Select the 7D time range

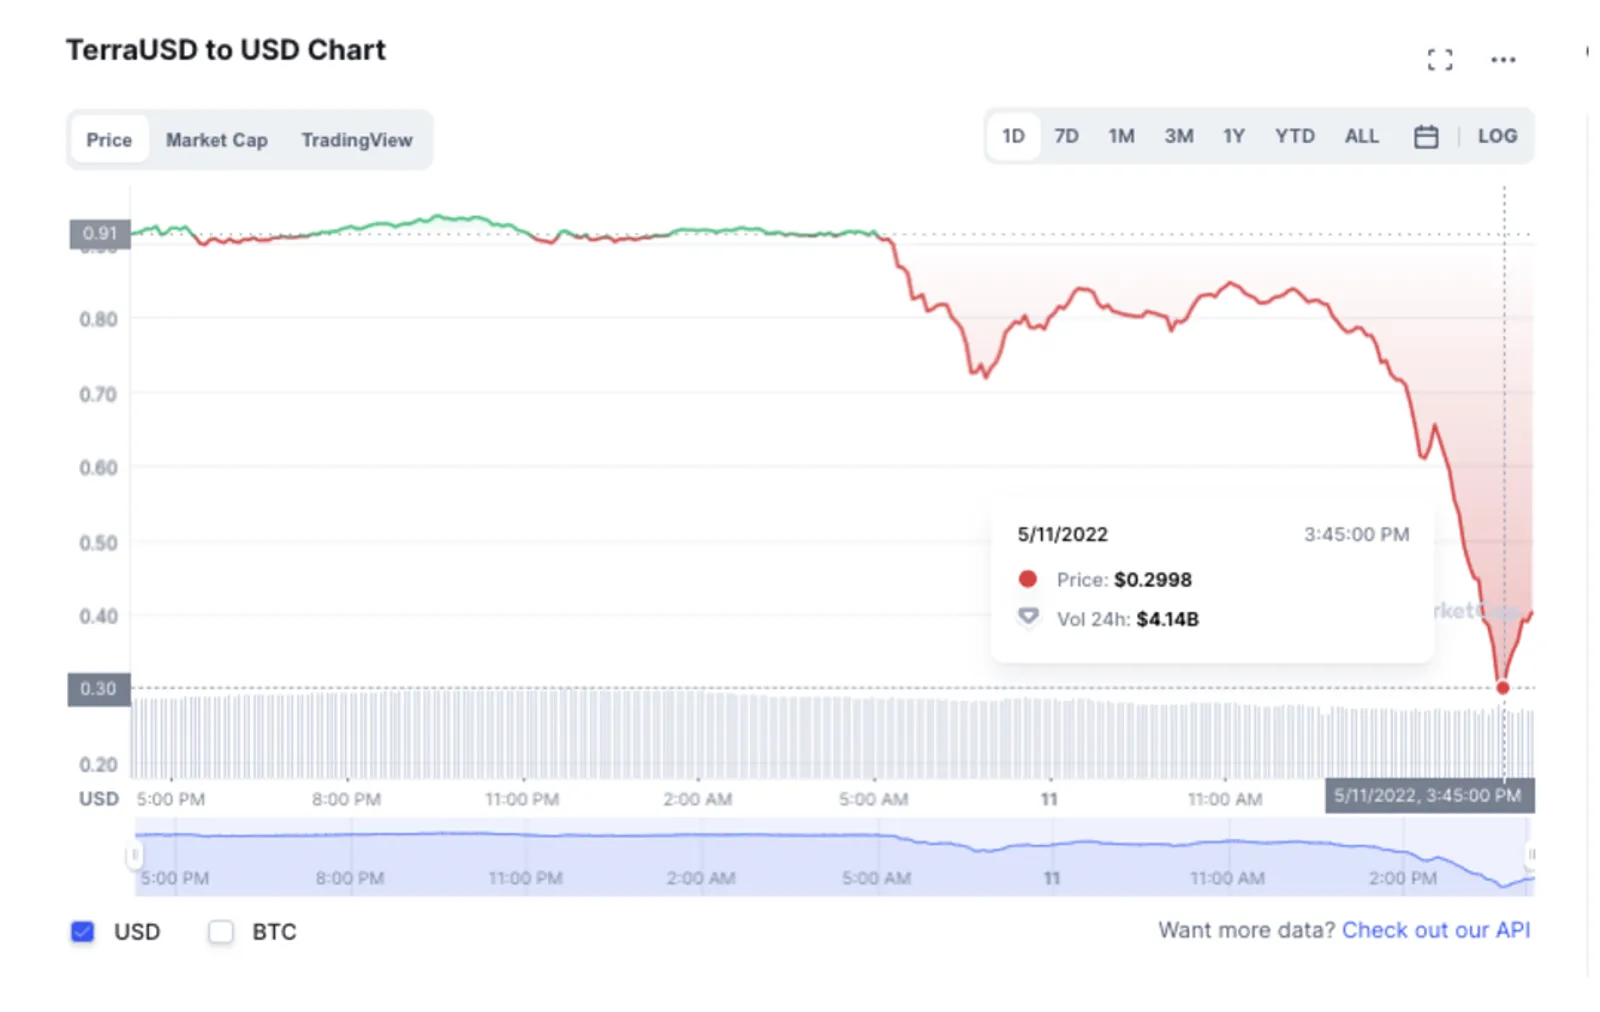click(x=1066, y=136)
